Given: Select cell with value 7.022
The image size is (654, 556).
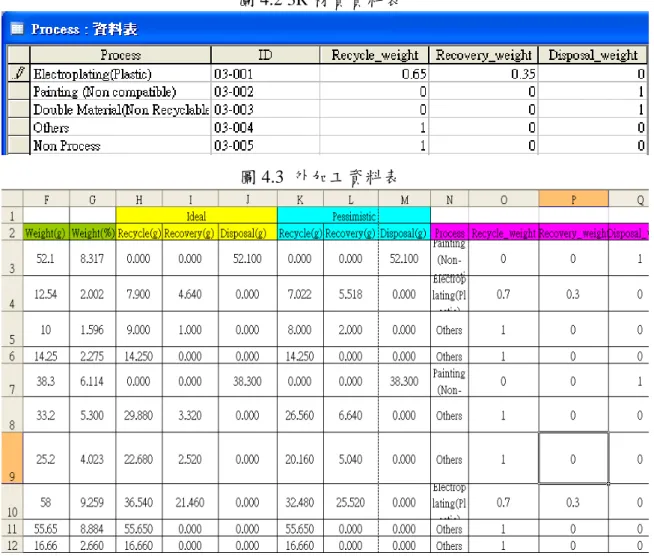Looking at the screenshot, I should coord(300,294).
